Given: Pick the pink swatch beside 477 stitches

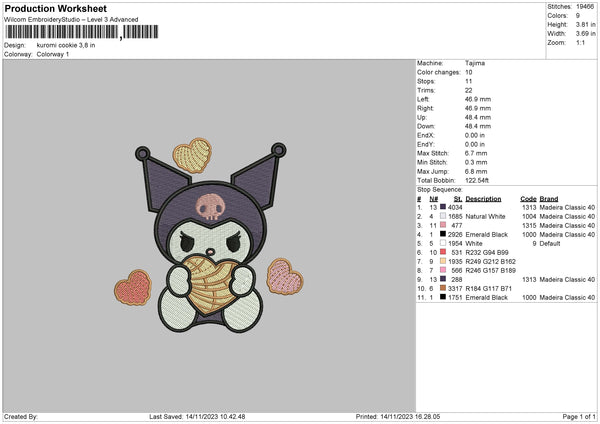Looking at the screenshot, I should tap(443, 225).
